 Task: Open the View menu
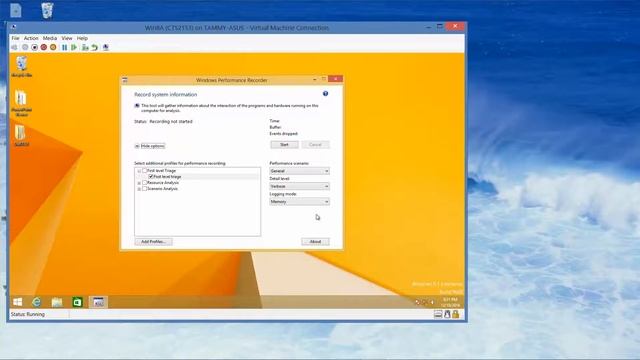[67, 38]
